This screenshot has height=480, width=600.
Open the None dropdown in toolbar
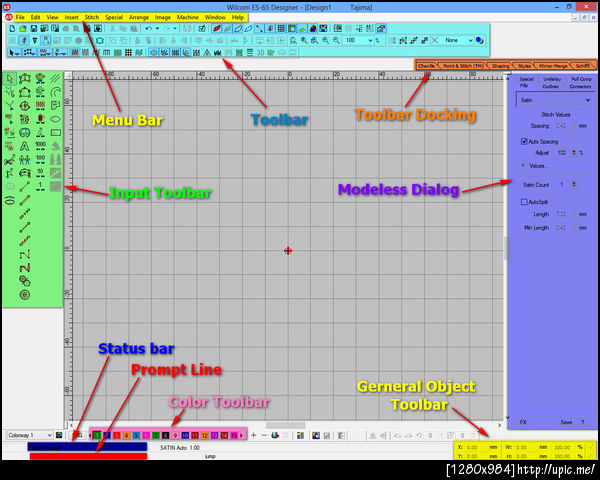470,40
